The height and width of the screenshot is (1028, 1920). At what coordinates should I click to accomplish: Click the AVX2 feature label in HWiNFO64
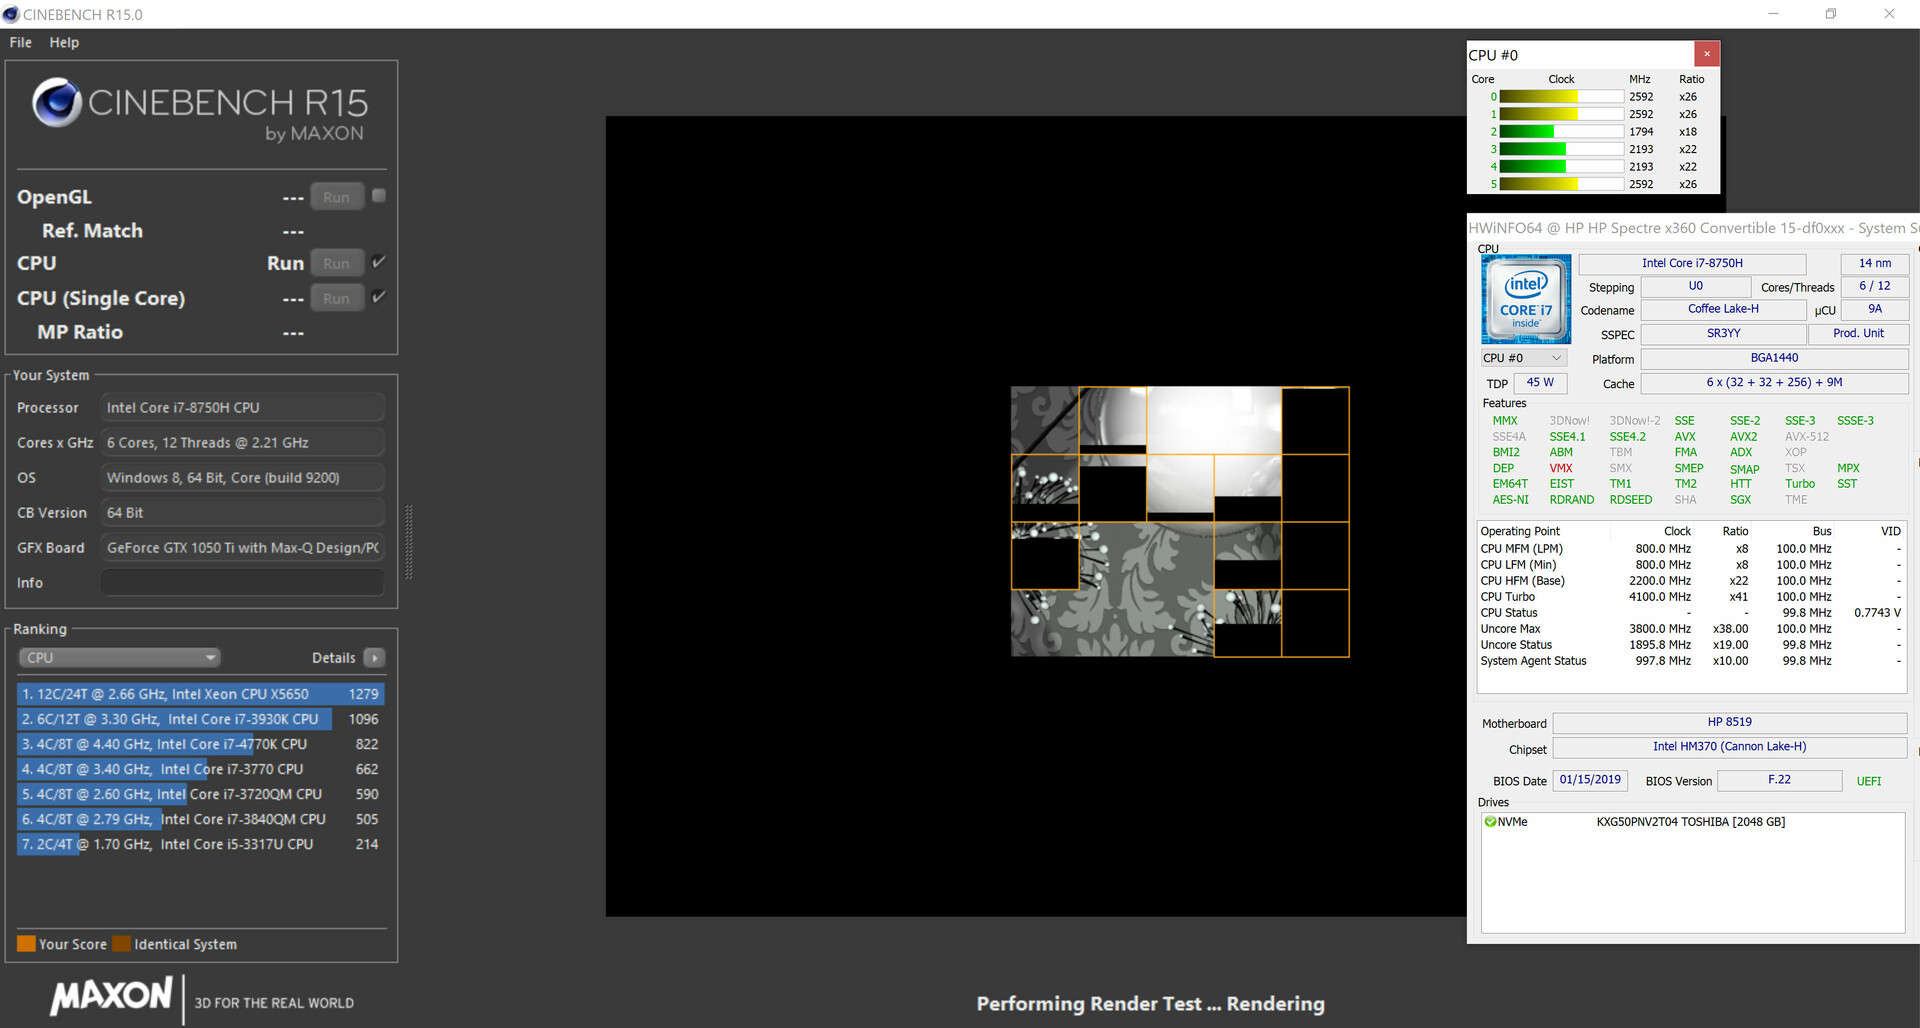pos(1743,437)
